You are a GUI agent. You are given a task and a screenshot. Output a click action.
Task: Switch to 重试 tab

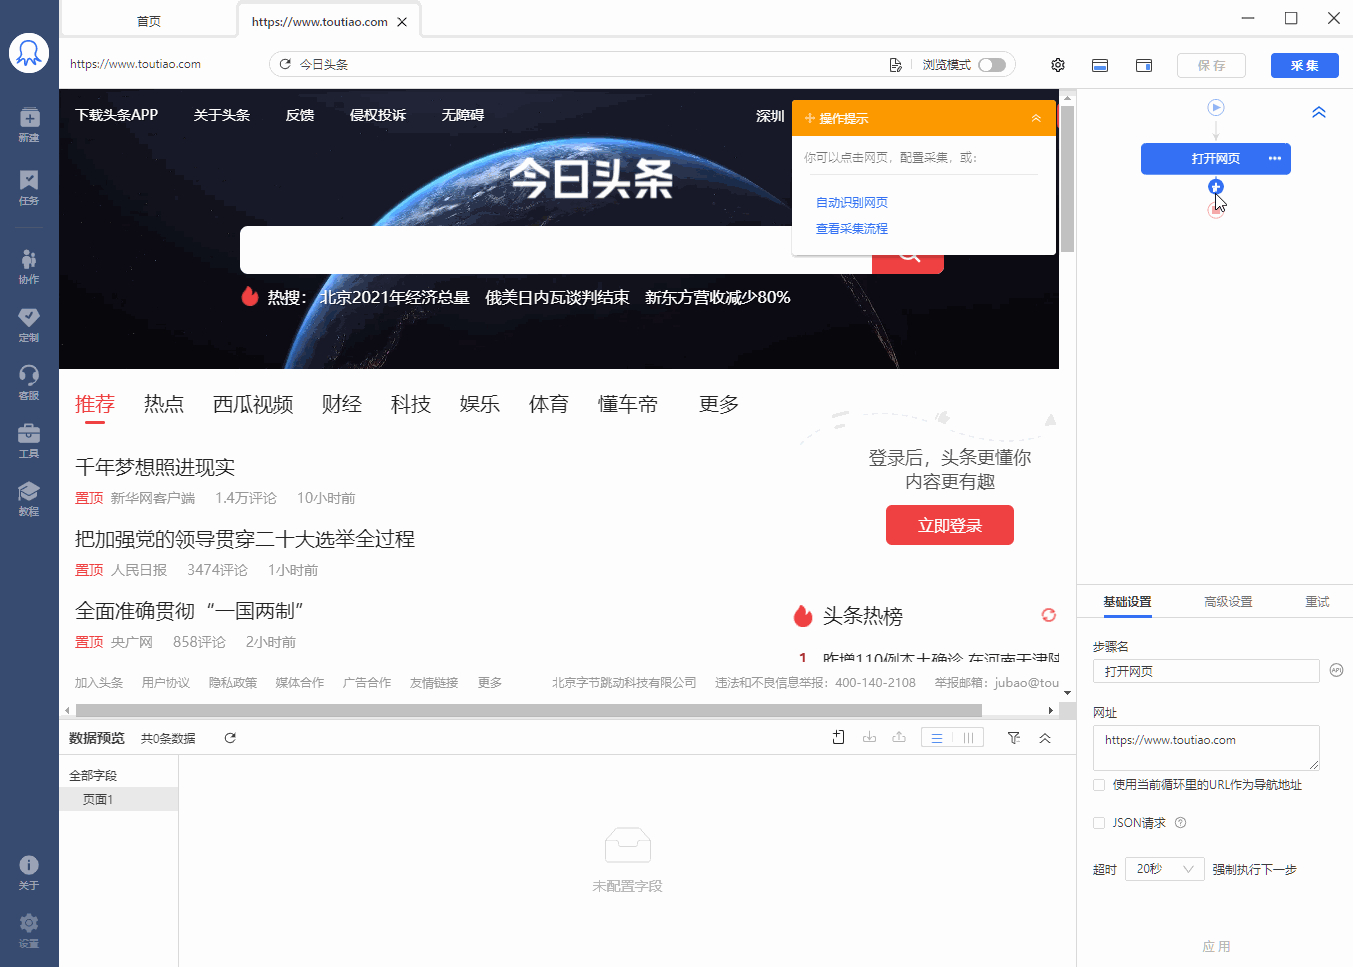tap(1317, 602)
